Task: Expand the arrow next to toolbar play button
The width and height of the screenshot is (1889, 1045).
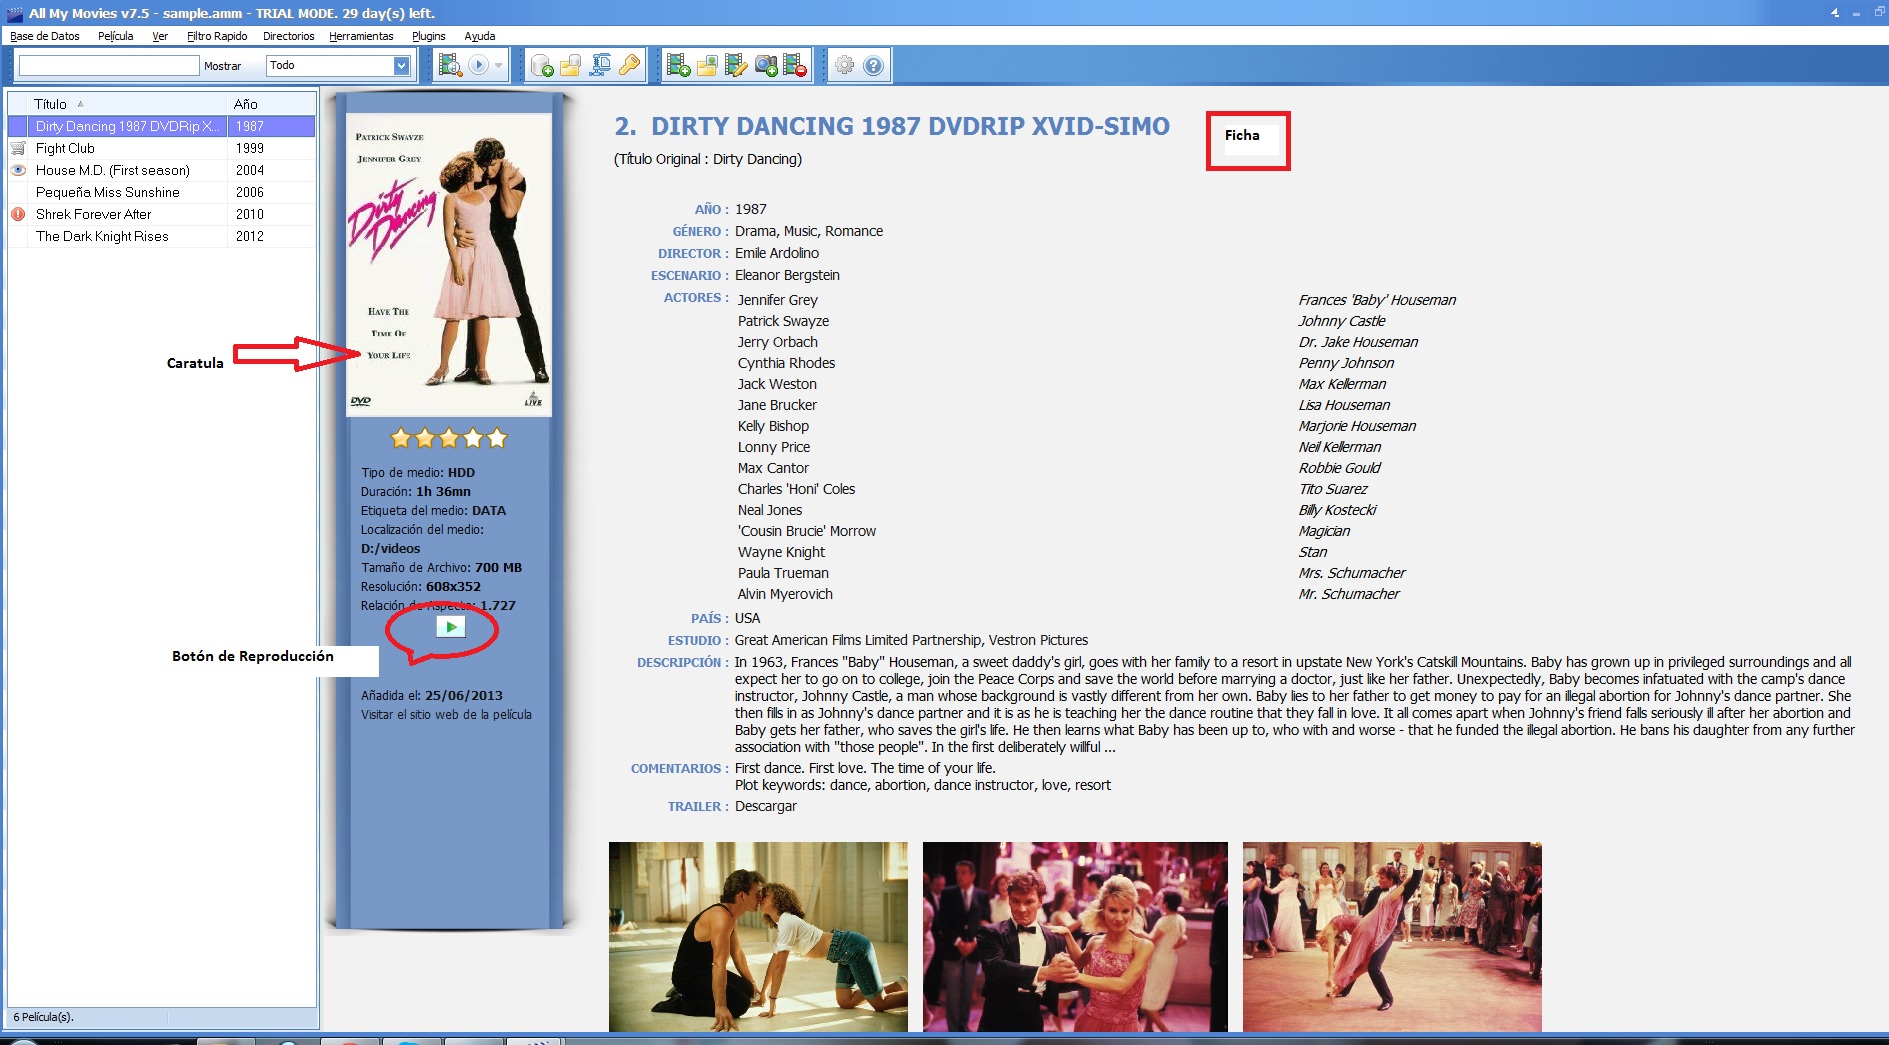Action: pyautogui.click(x=498, y=66)
